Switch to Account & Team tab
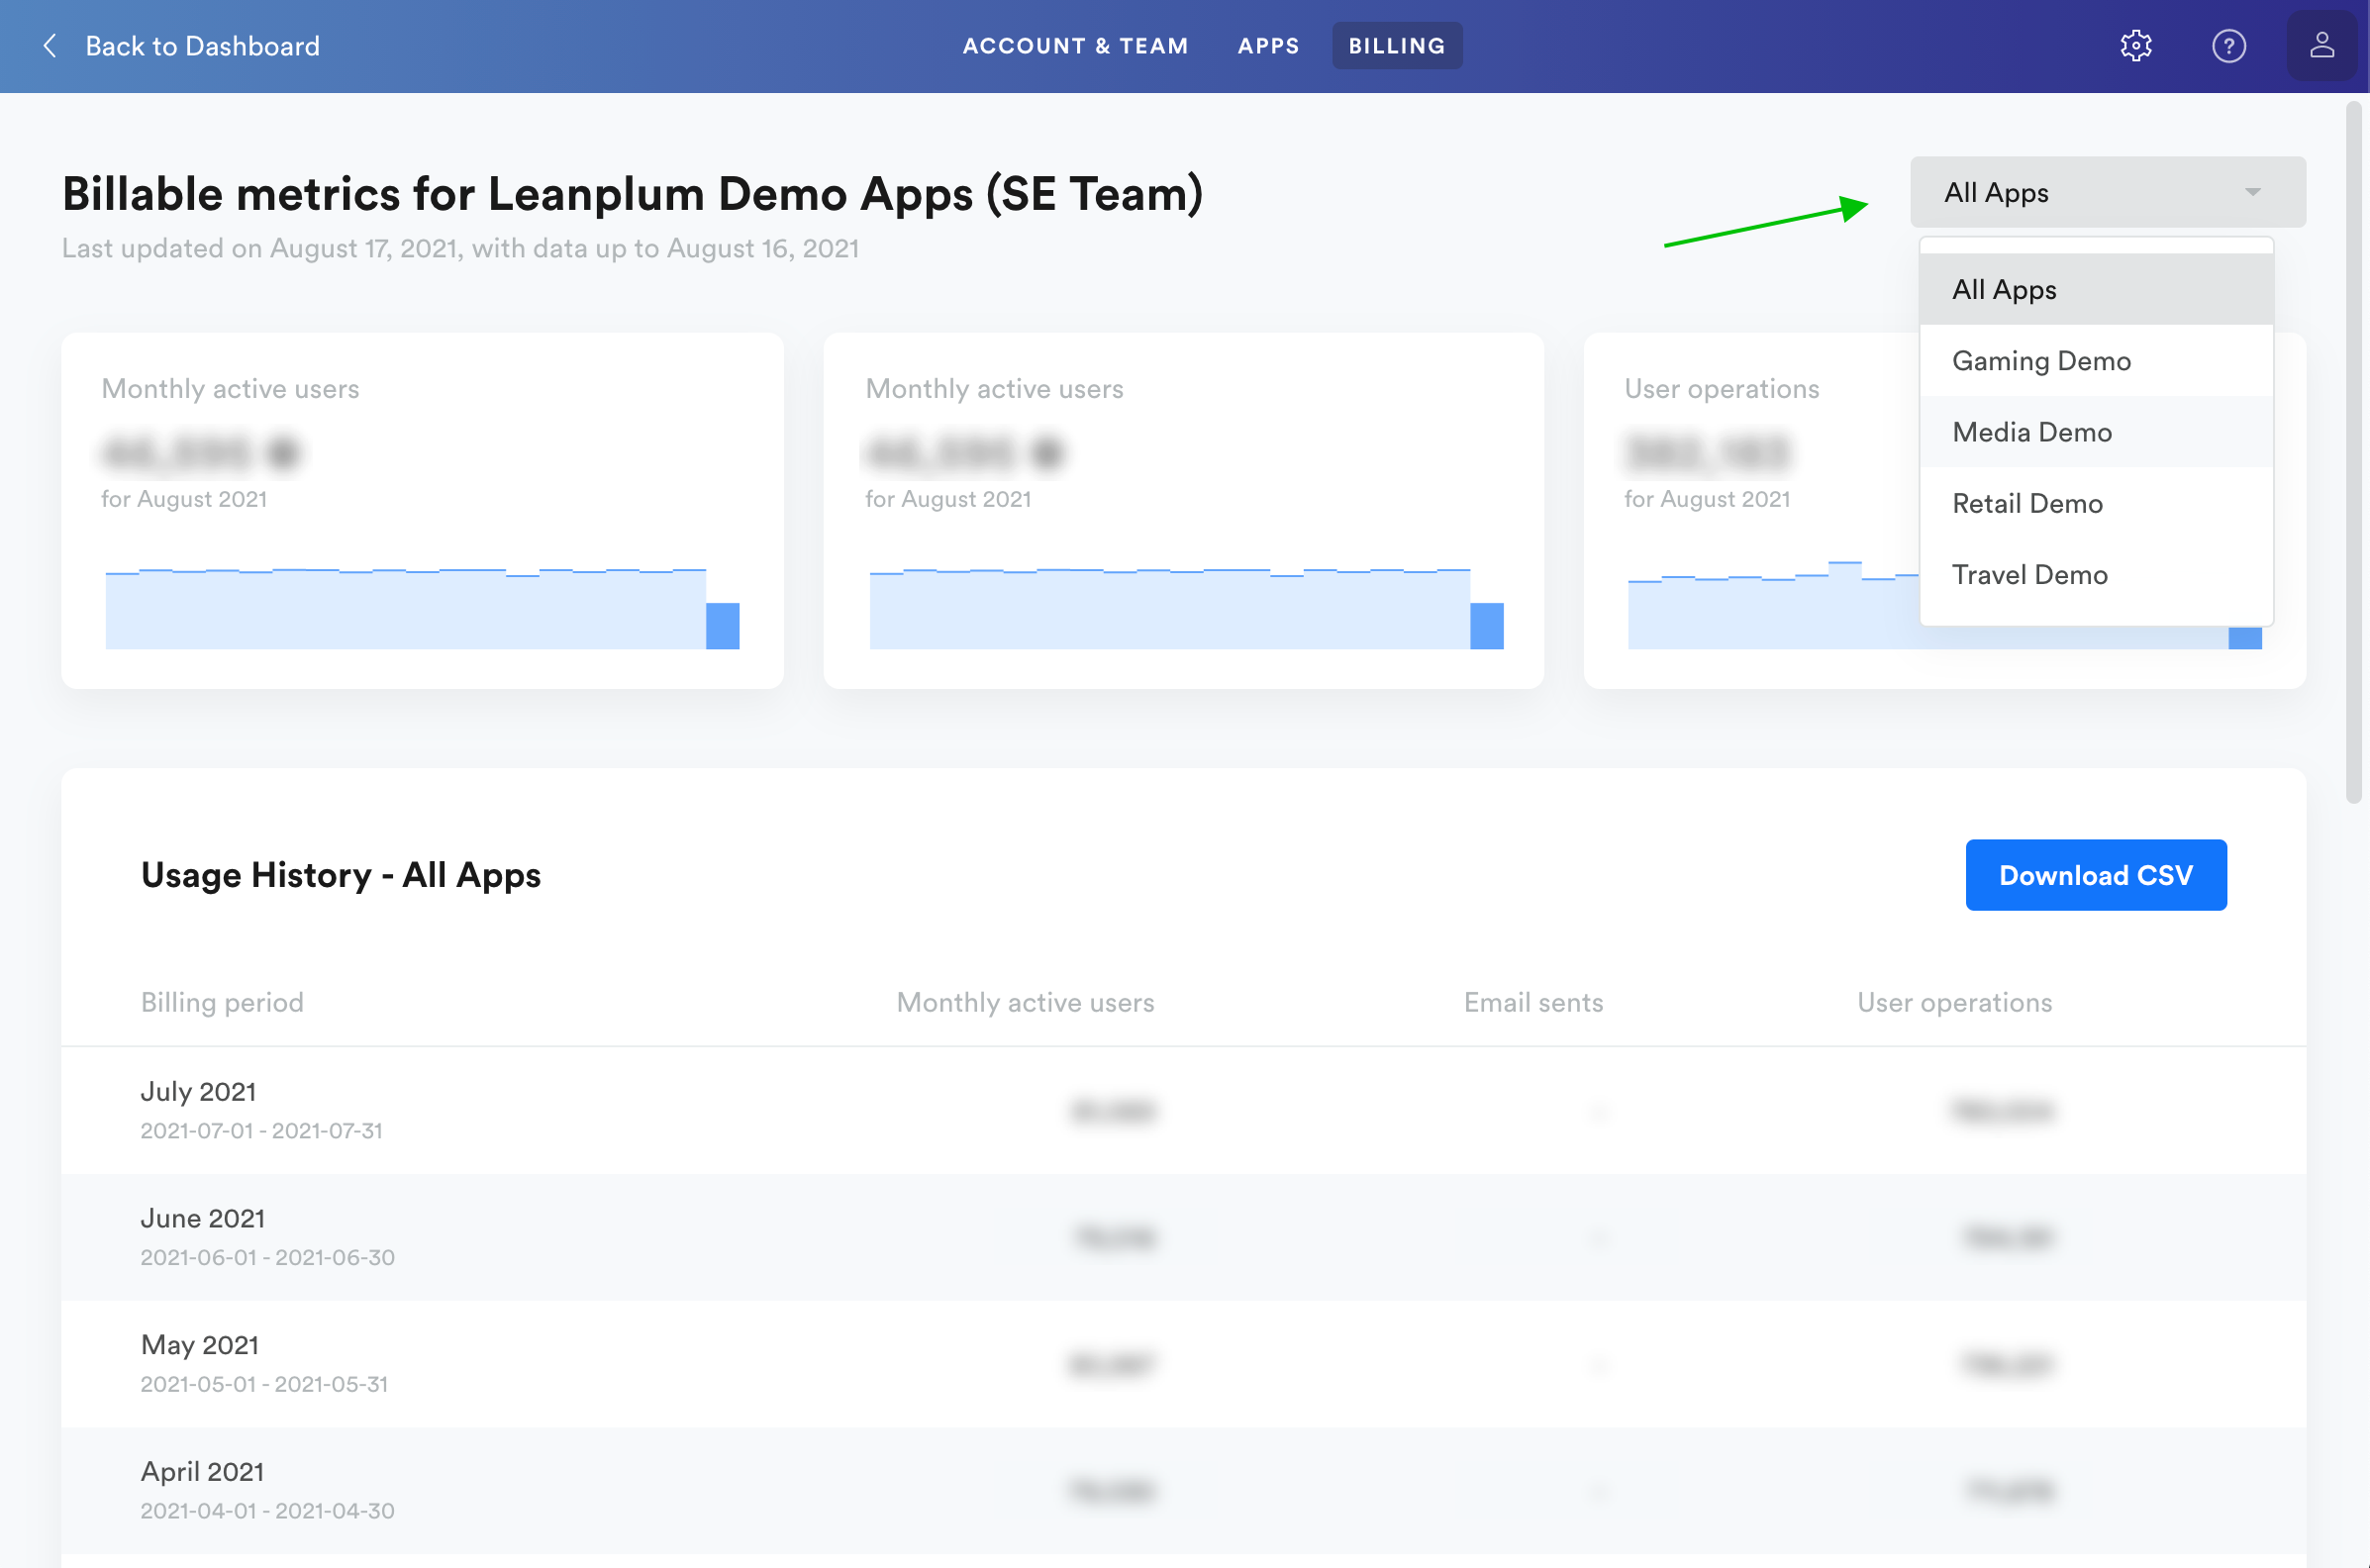 [1075, 46]
